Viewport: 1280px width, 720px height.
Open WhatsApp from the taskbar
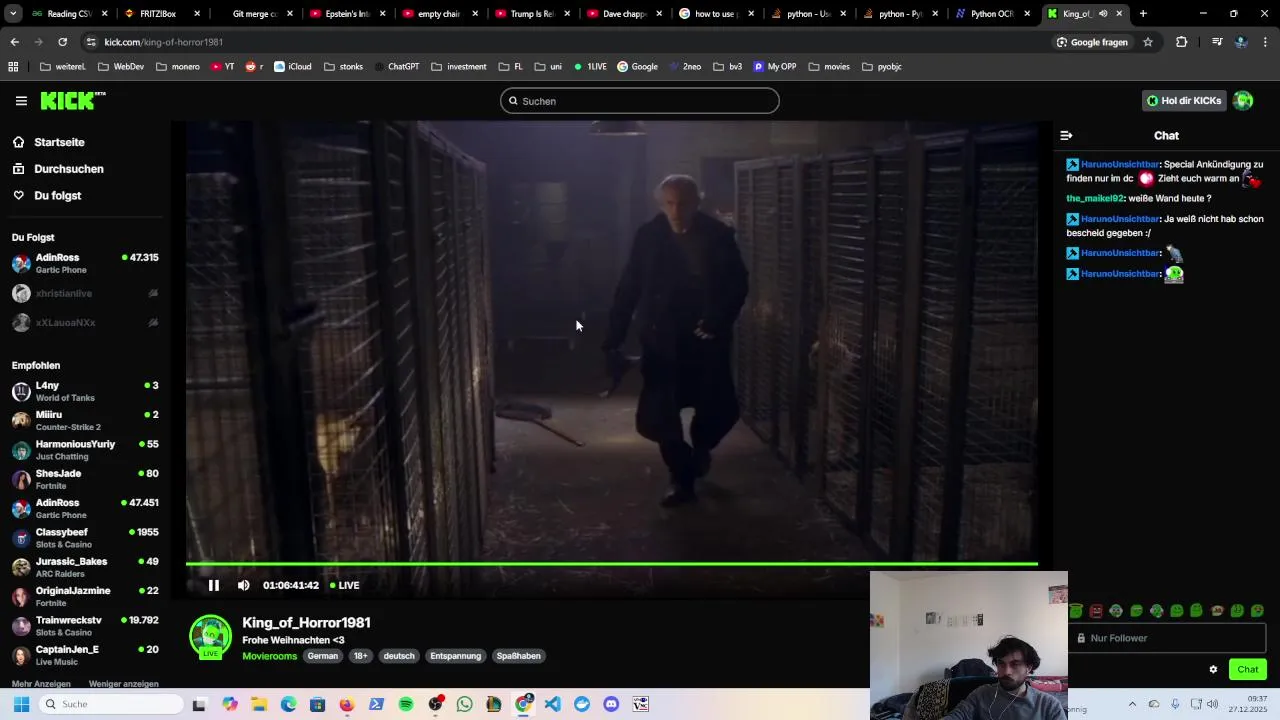point(464,704)
